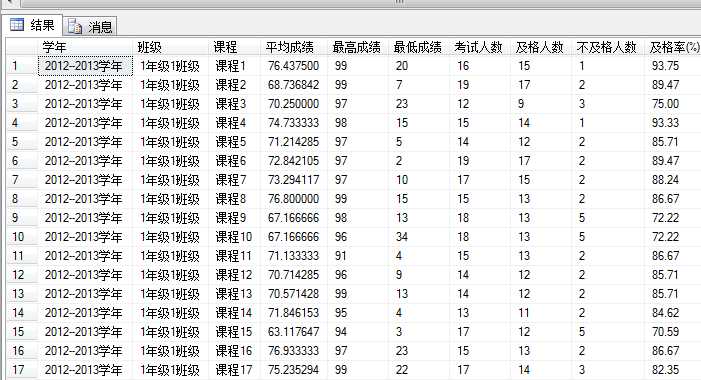This screenshot has height=380, width=701.
Task: Click the 班级 column header
Action: tap(171, 47)
